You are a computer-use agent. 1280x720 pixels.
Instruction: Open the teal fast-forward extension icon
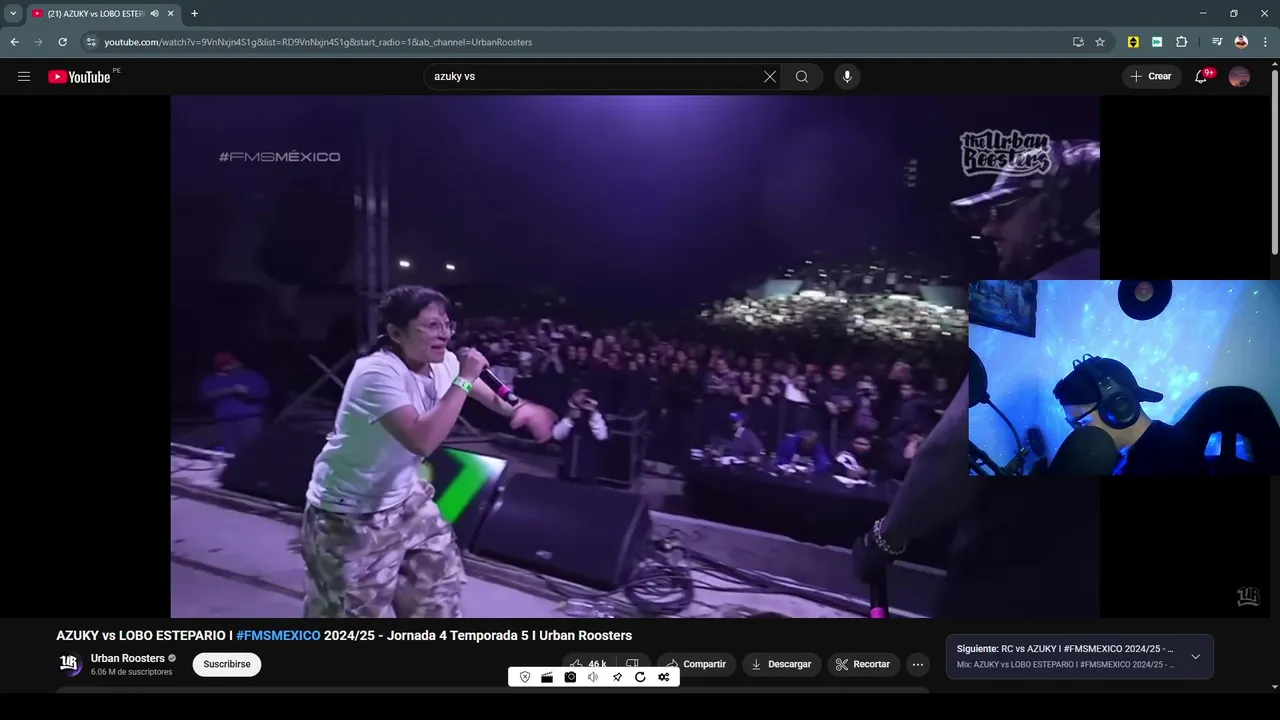[x=1157, y=42]
